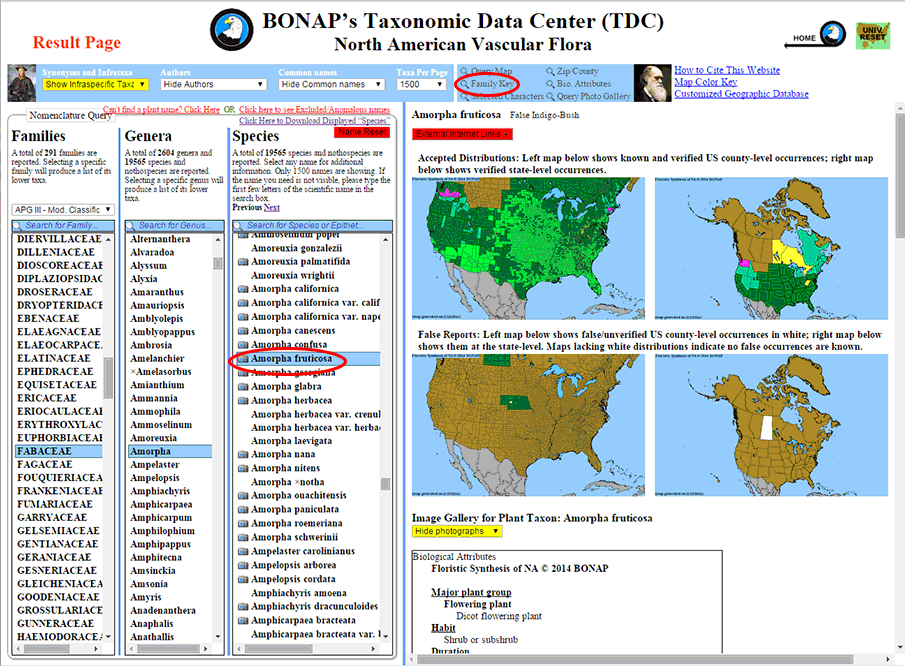Click the BONAP eagle logo in the header
This screenshot has height=666, width=905.
[231, 29]
